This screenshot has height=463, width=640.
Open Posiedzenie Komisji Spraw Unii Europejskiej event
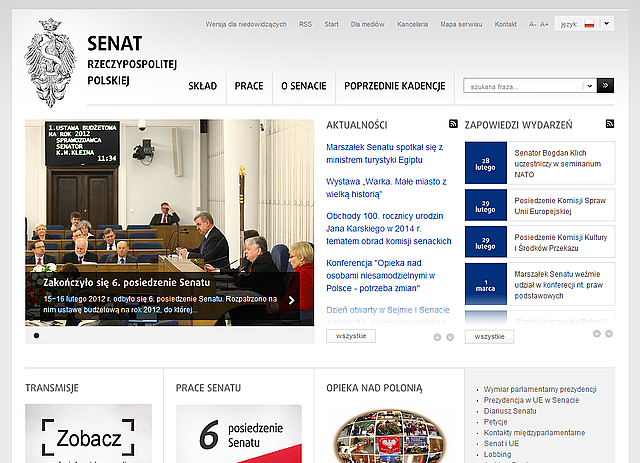(x=560, y=206)
